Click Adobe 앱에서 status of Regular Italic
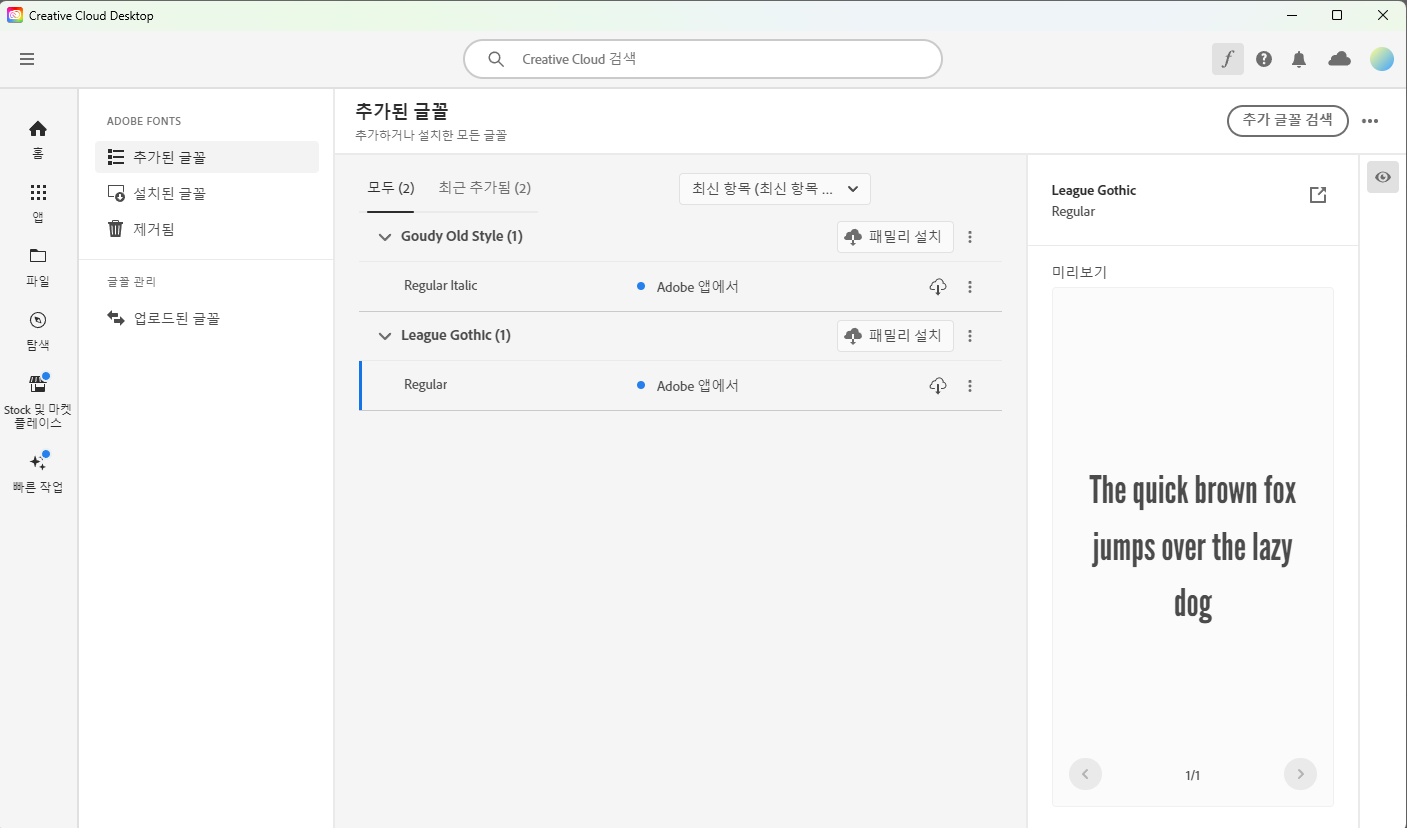 coord(697,287)
